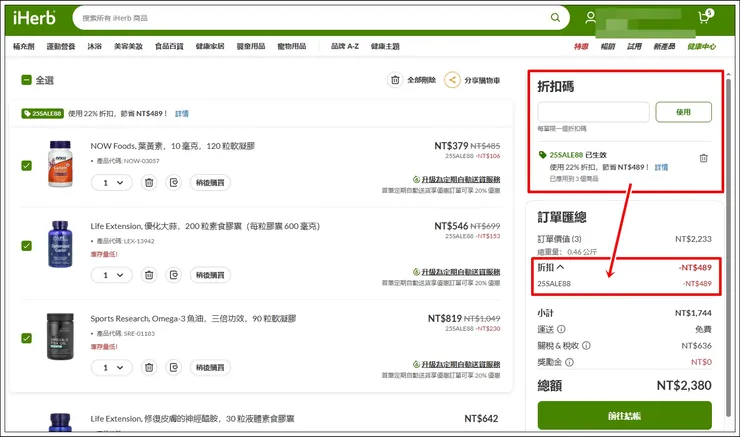Open the 試用 trial link
740x437 pixels.
(x=634, y=46)
